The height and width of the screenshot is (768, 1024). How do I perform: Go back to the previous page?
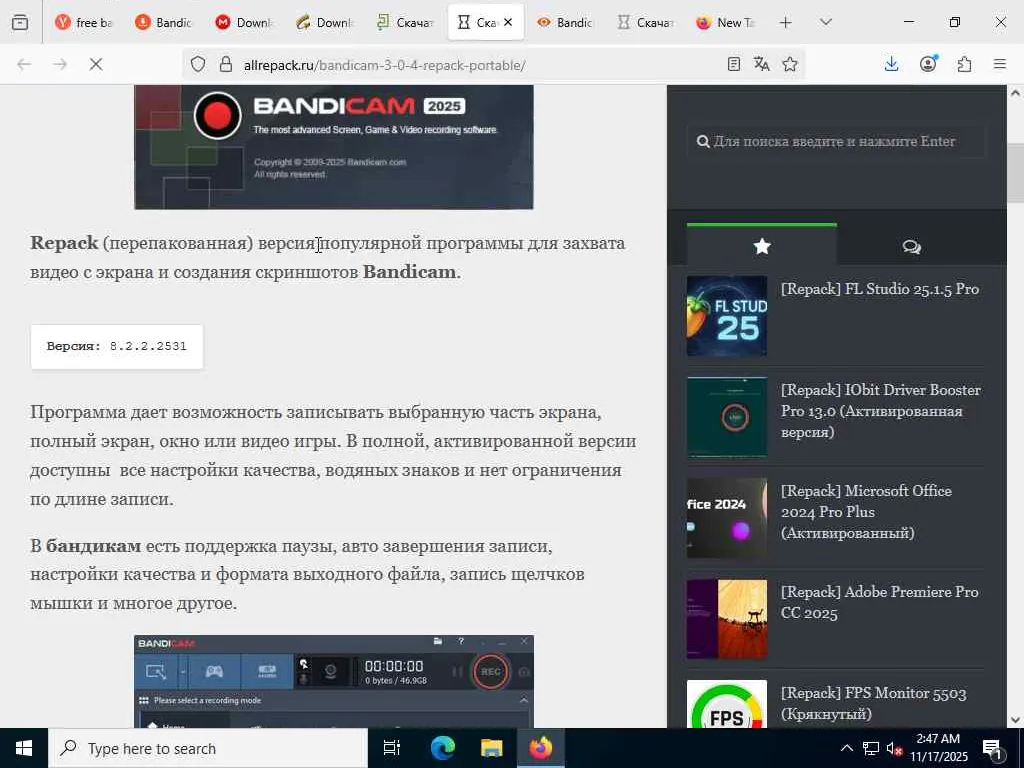point(24,64)
